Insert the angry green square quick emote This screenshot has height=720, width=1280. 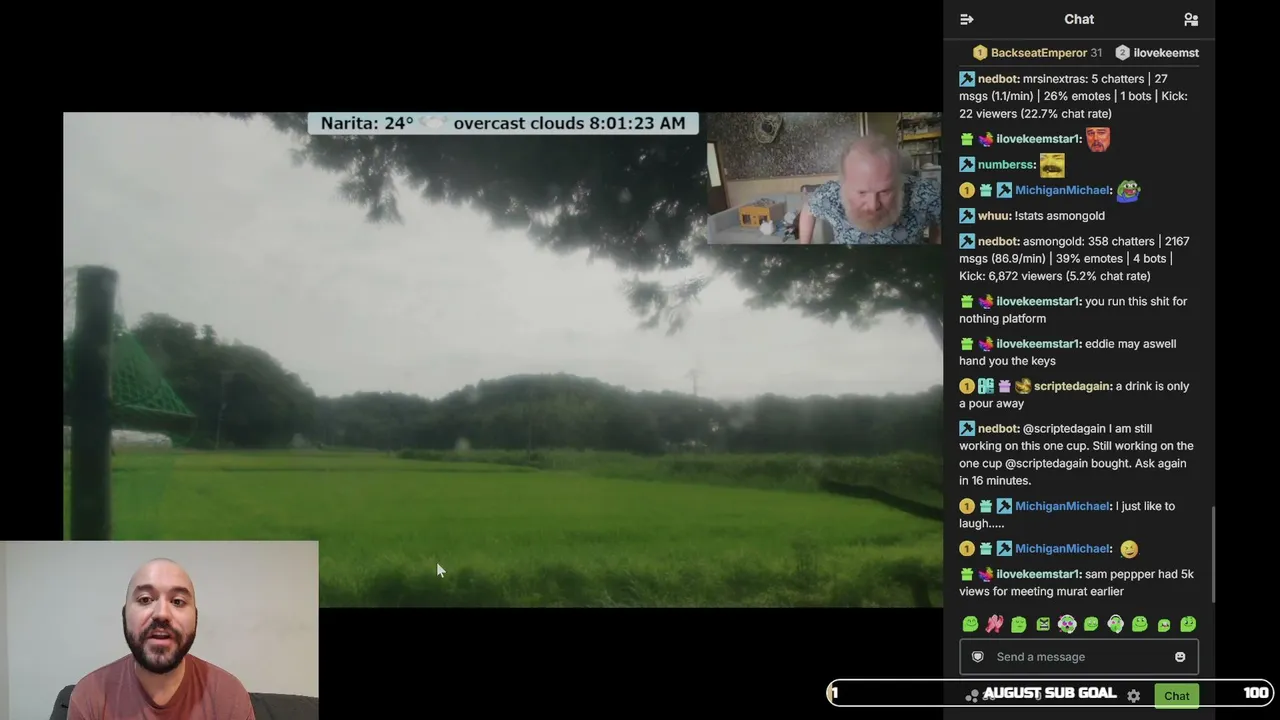coord(1043,624)
